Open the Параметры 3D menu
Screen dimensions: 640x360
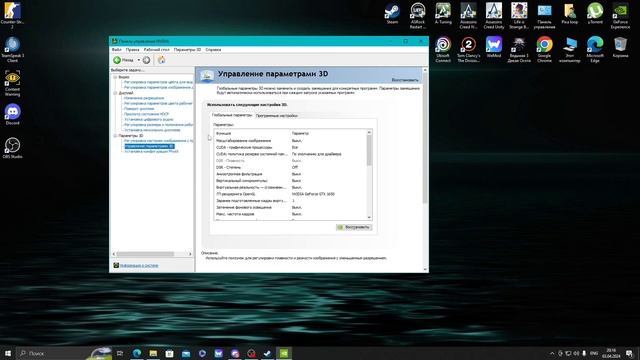pos(187,49)
